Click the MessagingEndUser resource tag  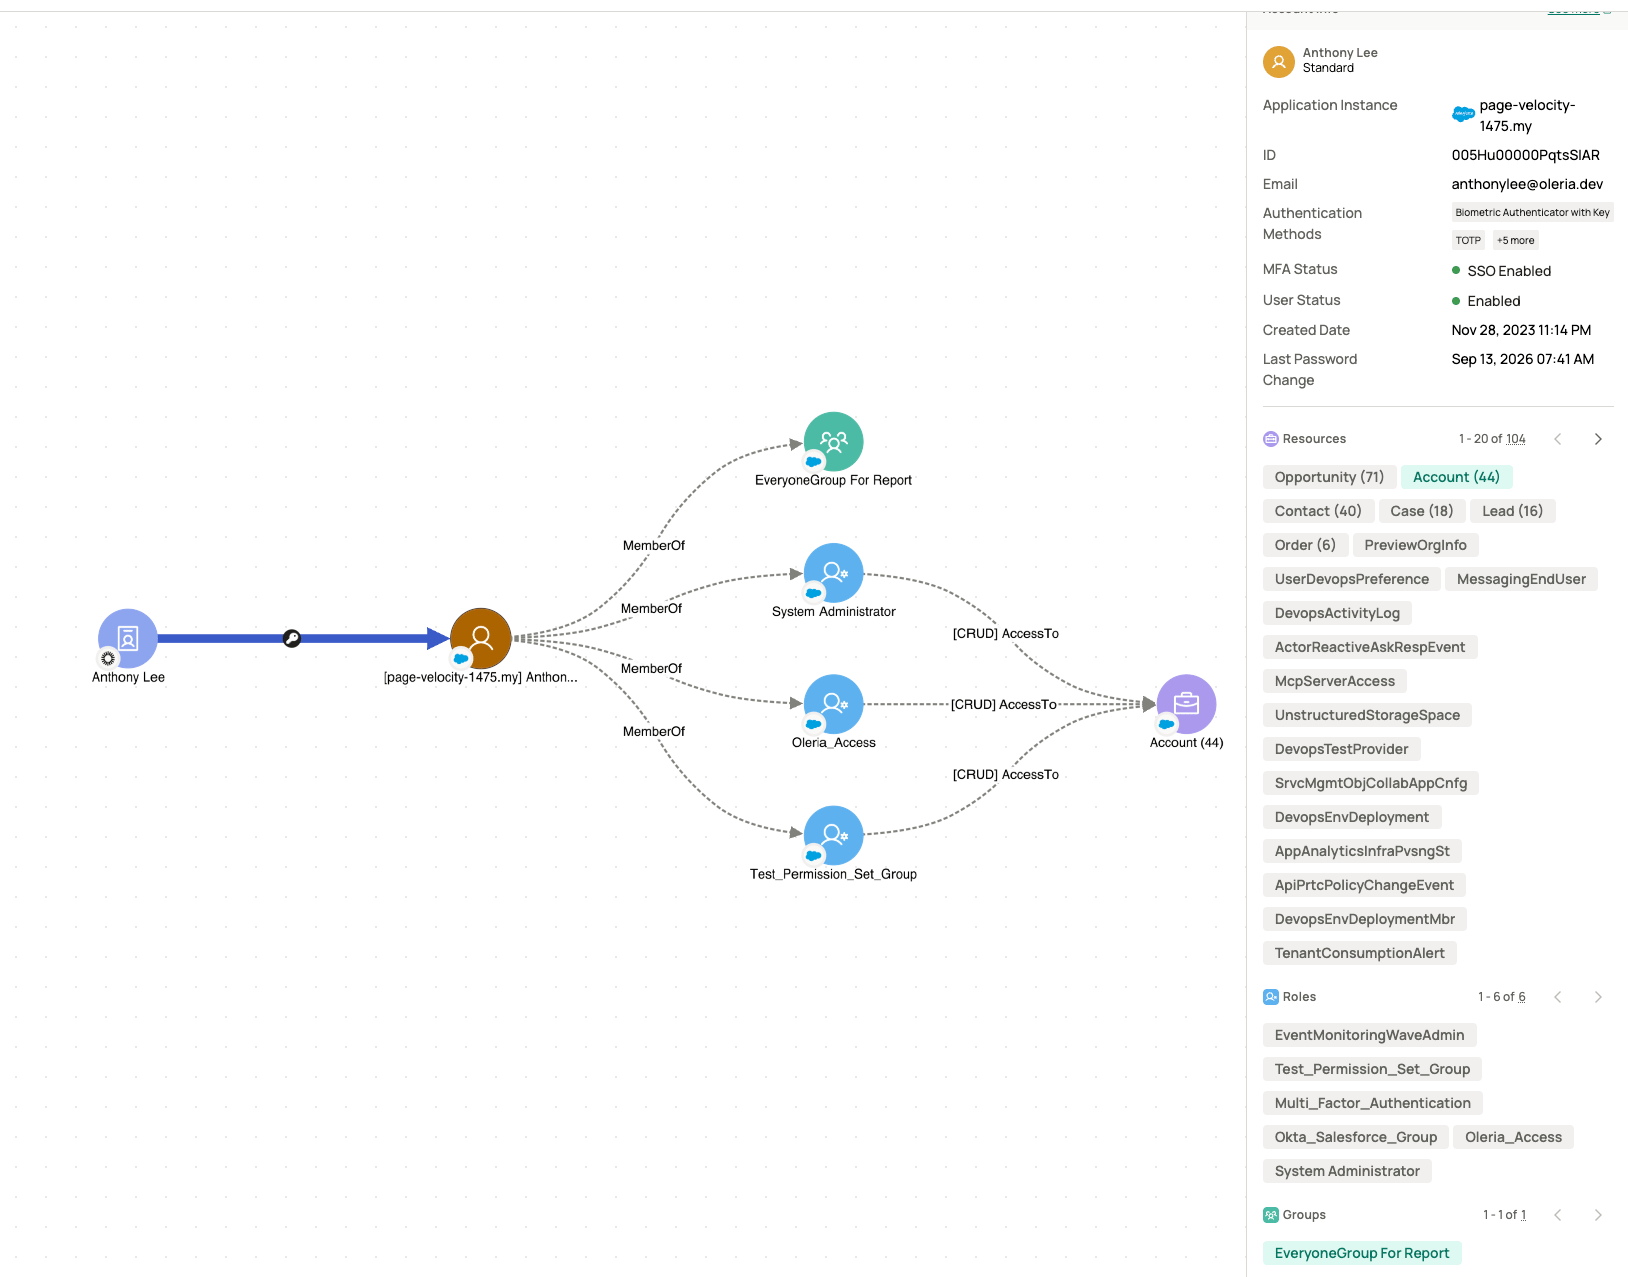(x=1521, y=579)
